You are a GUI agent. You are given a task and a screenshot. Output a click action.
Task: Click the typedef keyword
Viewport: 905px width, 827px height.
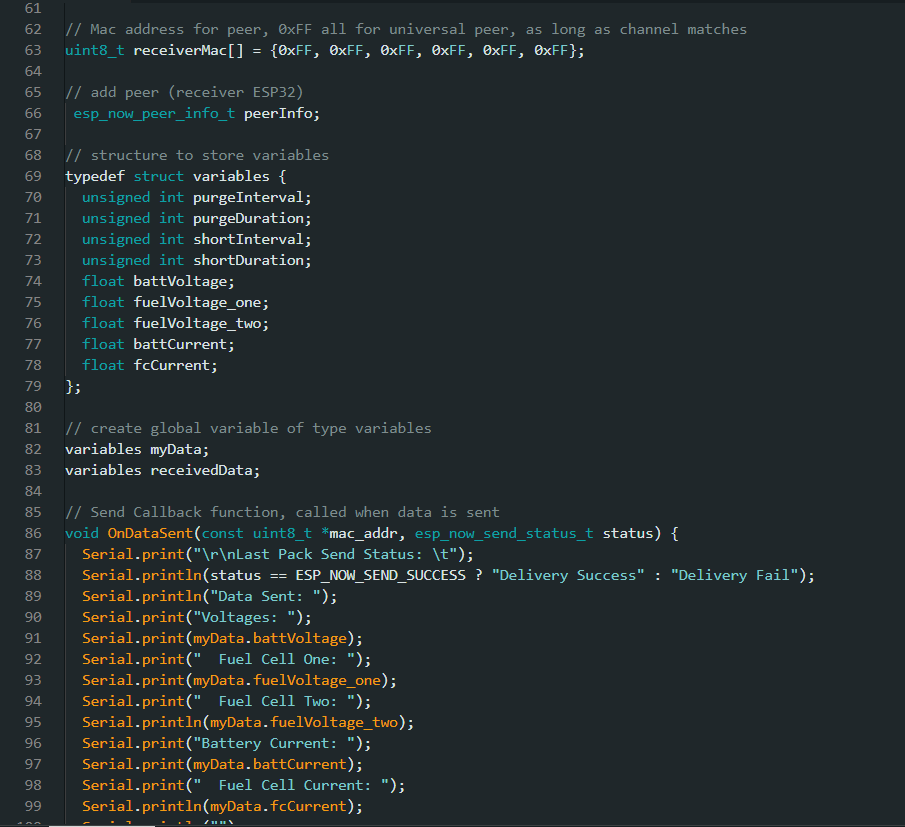point(95,176)
